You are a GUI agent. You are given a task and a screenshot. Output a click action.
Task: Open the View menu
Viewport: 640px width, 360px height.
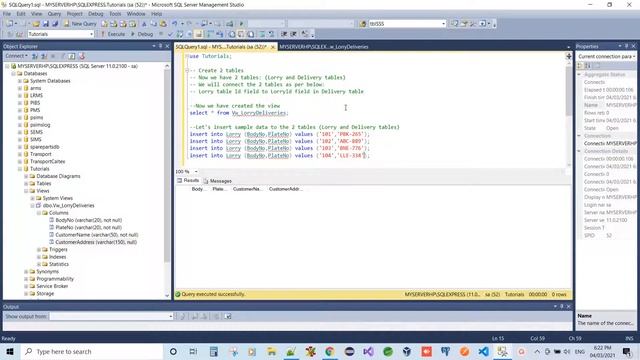pyautogui.click(x=36, y=13)
